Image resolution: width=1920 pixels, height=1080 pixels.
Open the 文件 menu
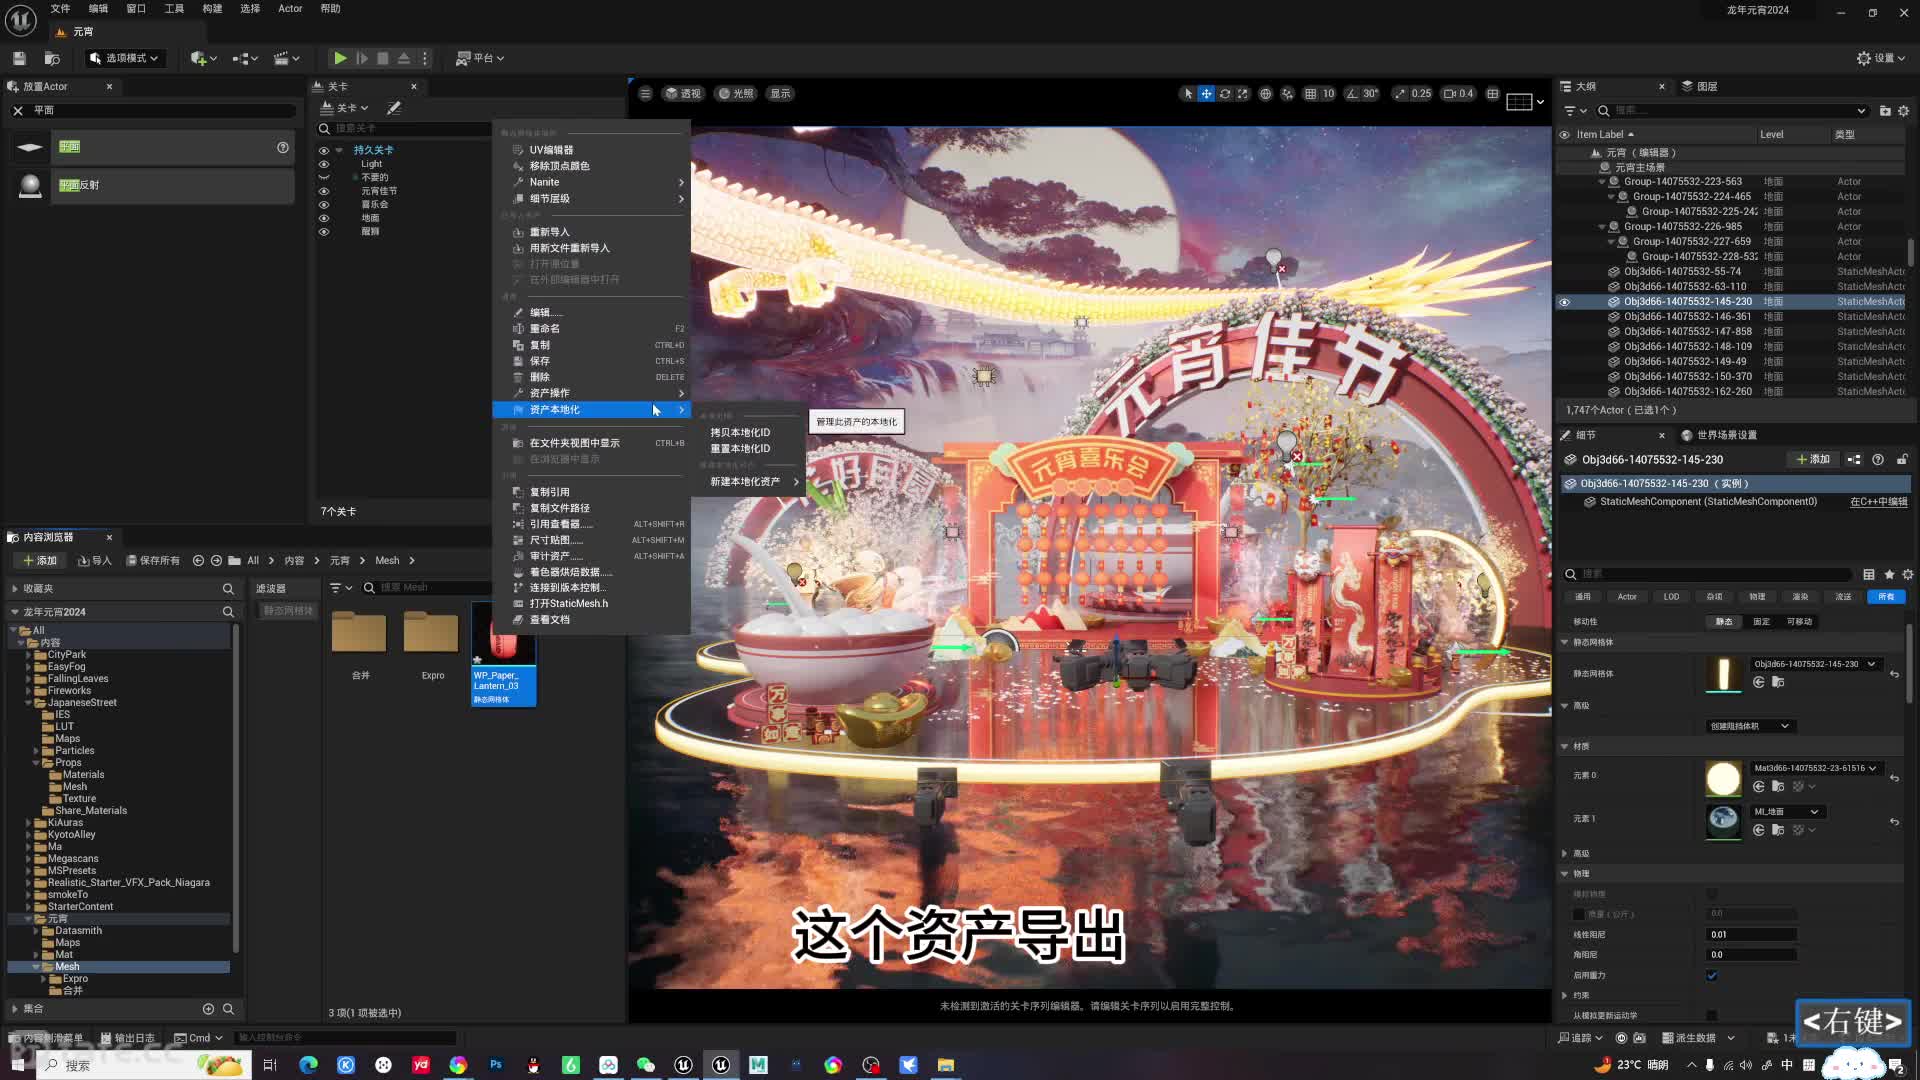pyautogui.click(x=60, y=9)
